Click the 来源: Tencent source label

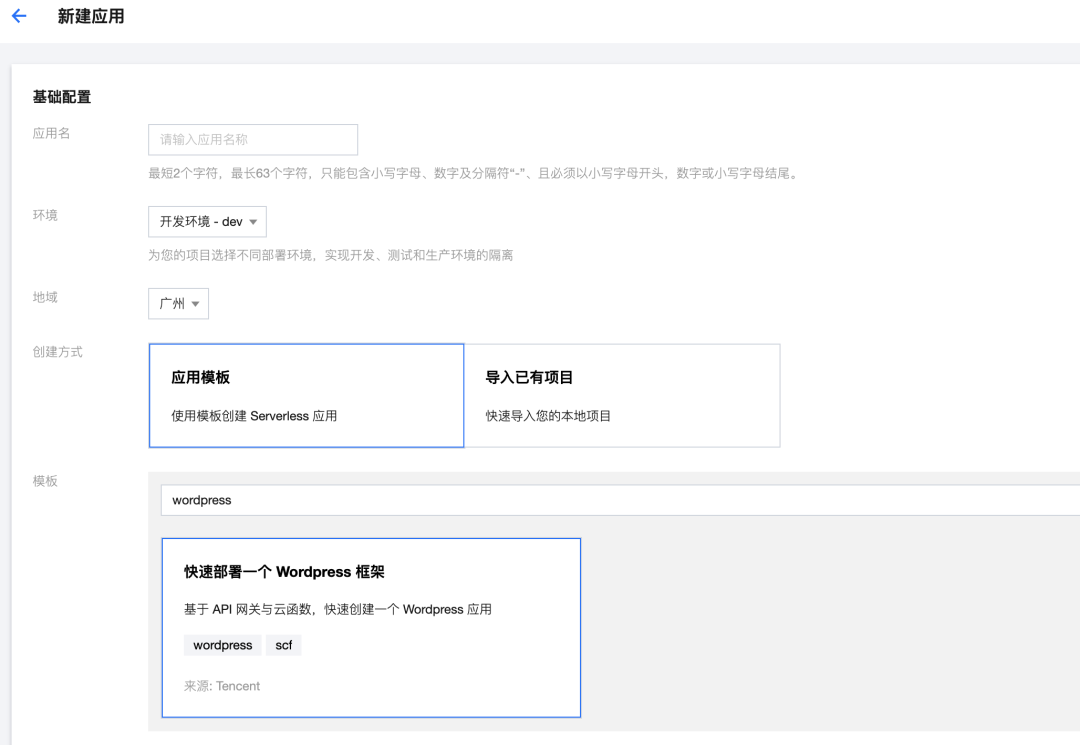[220, 686]
